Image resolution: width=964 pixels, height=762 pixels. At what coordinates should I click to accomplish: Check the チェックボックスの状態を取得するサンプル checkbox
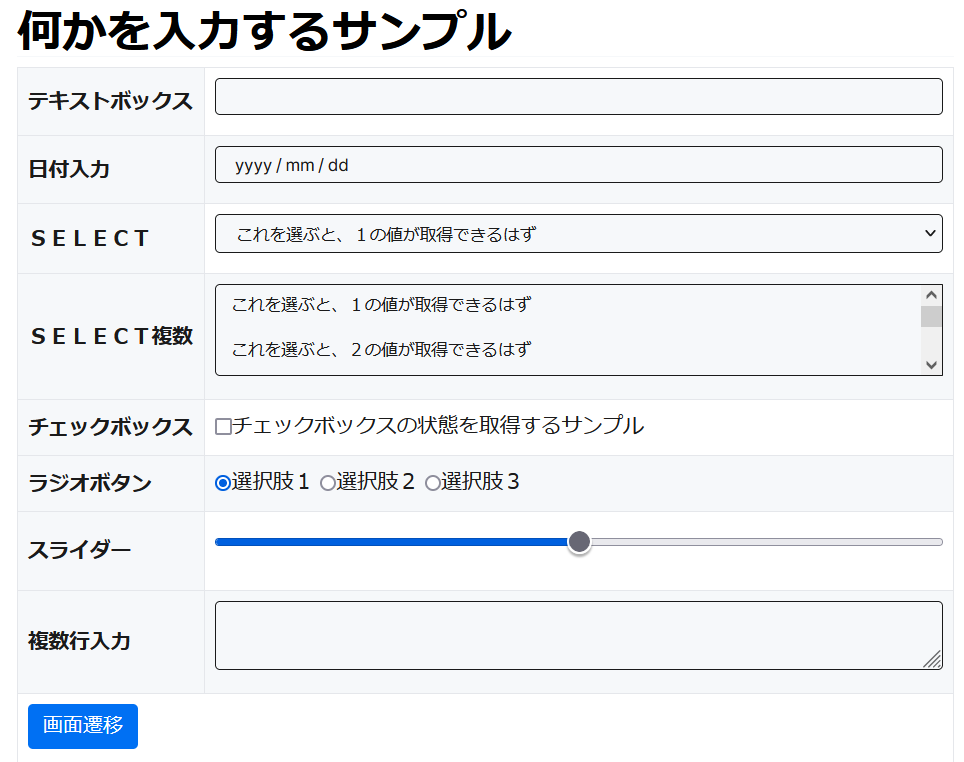(223, 426)
